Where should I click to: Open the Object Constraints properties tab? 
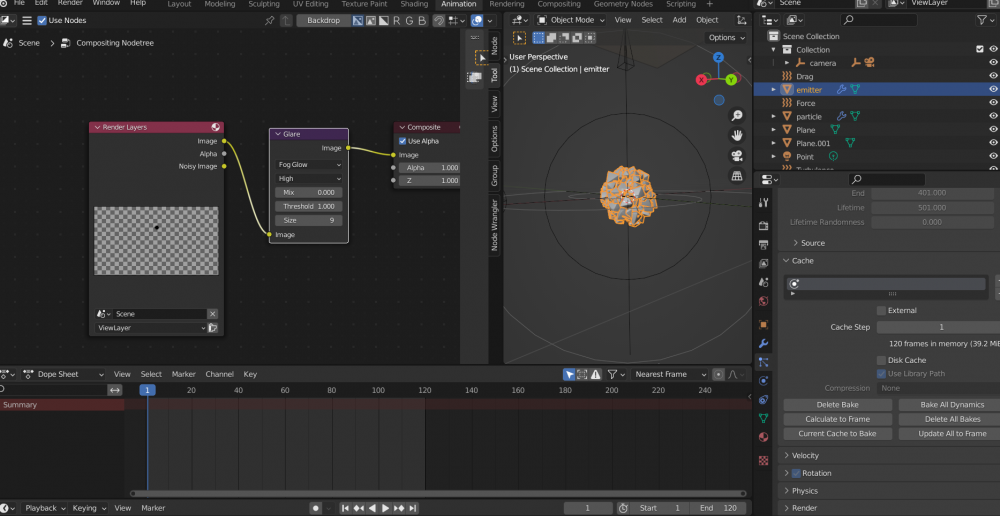click(x=763, y=400)
